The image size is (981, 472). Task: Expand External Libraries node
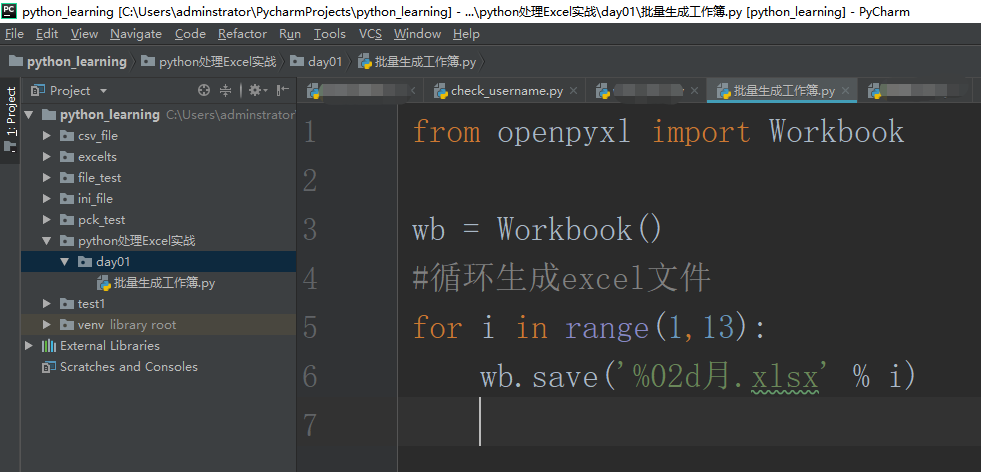click(x=28, y=346)
